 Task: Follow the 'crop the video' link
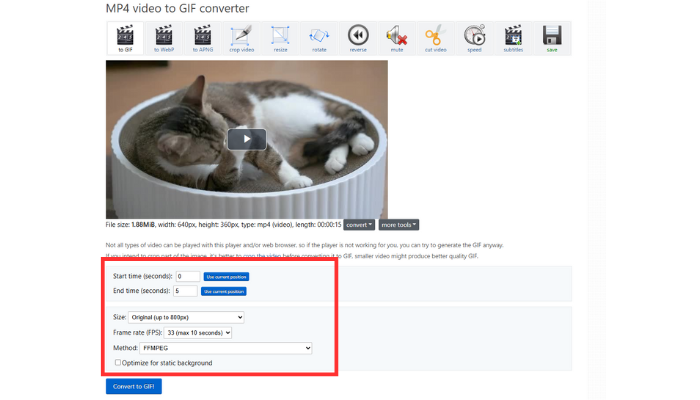coord(262,256)
